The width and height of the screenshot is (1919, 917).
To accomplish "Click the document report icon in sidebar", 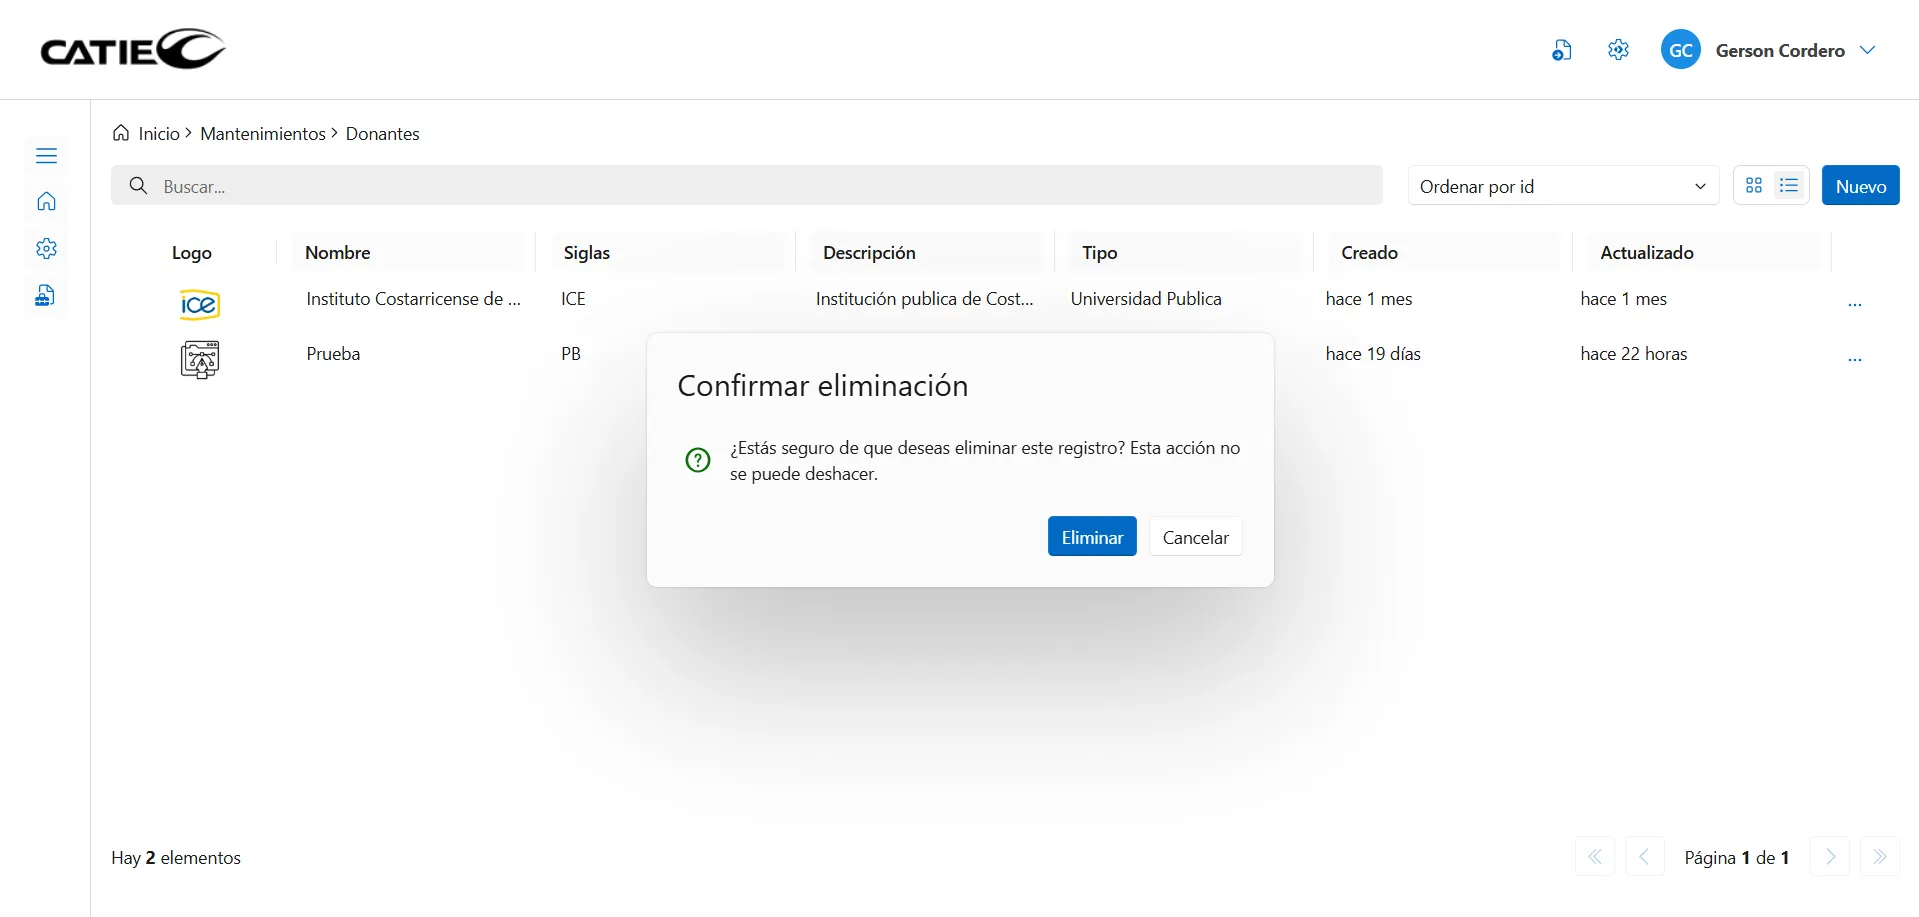I will point(46,296).
